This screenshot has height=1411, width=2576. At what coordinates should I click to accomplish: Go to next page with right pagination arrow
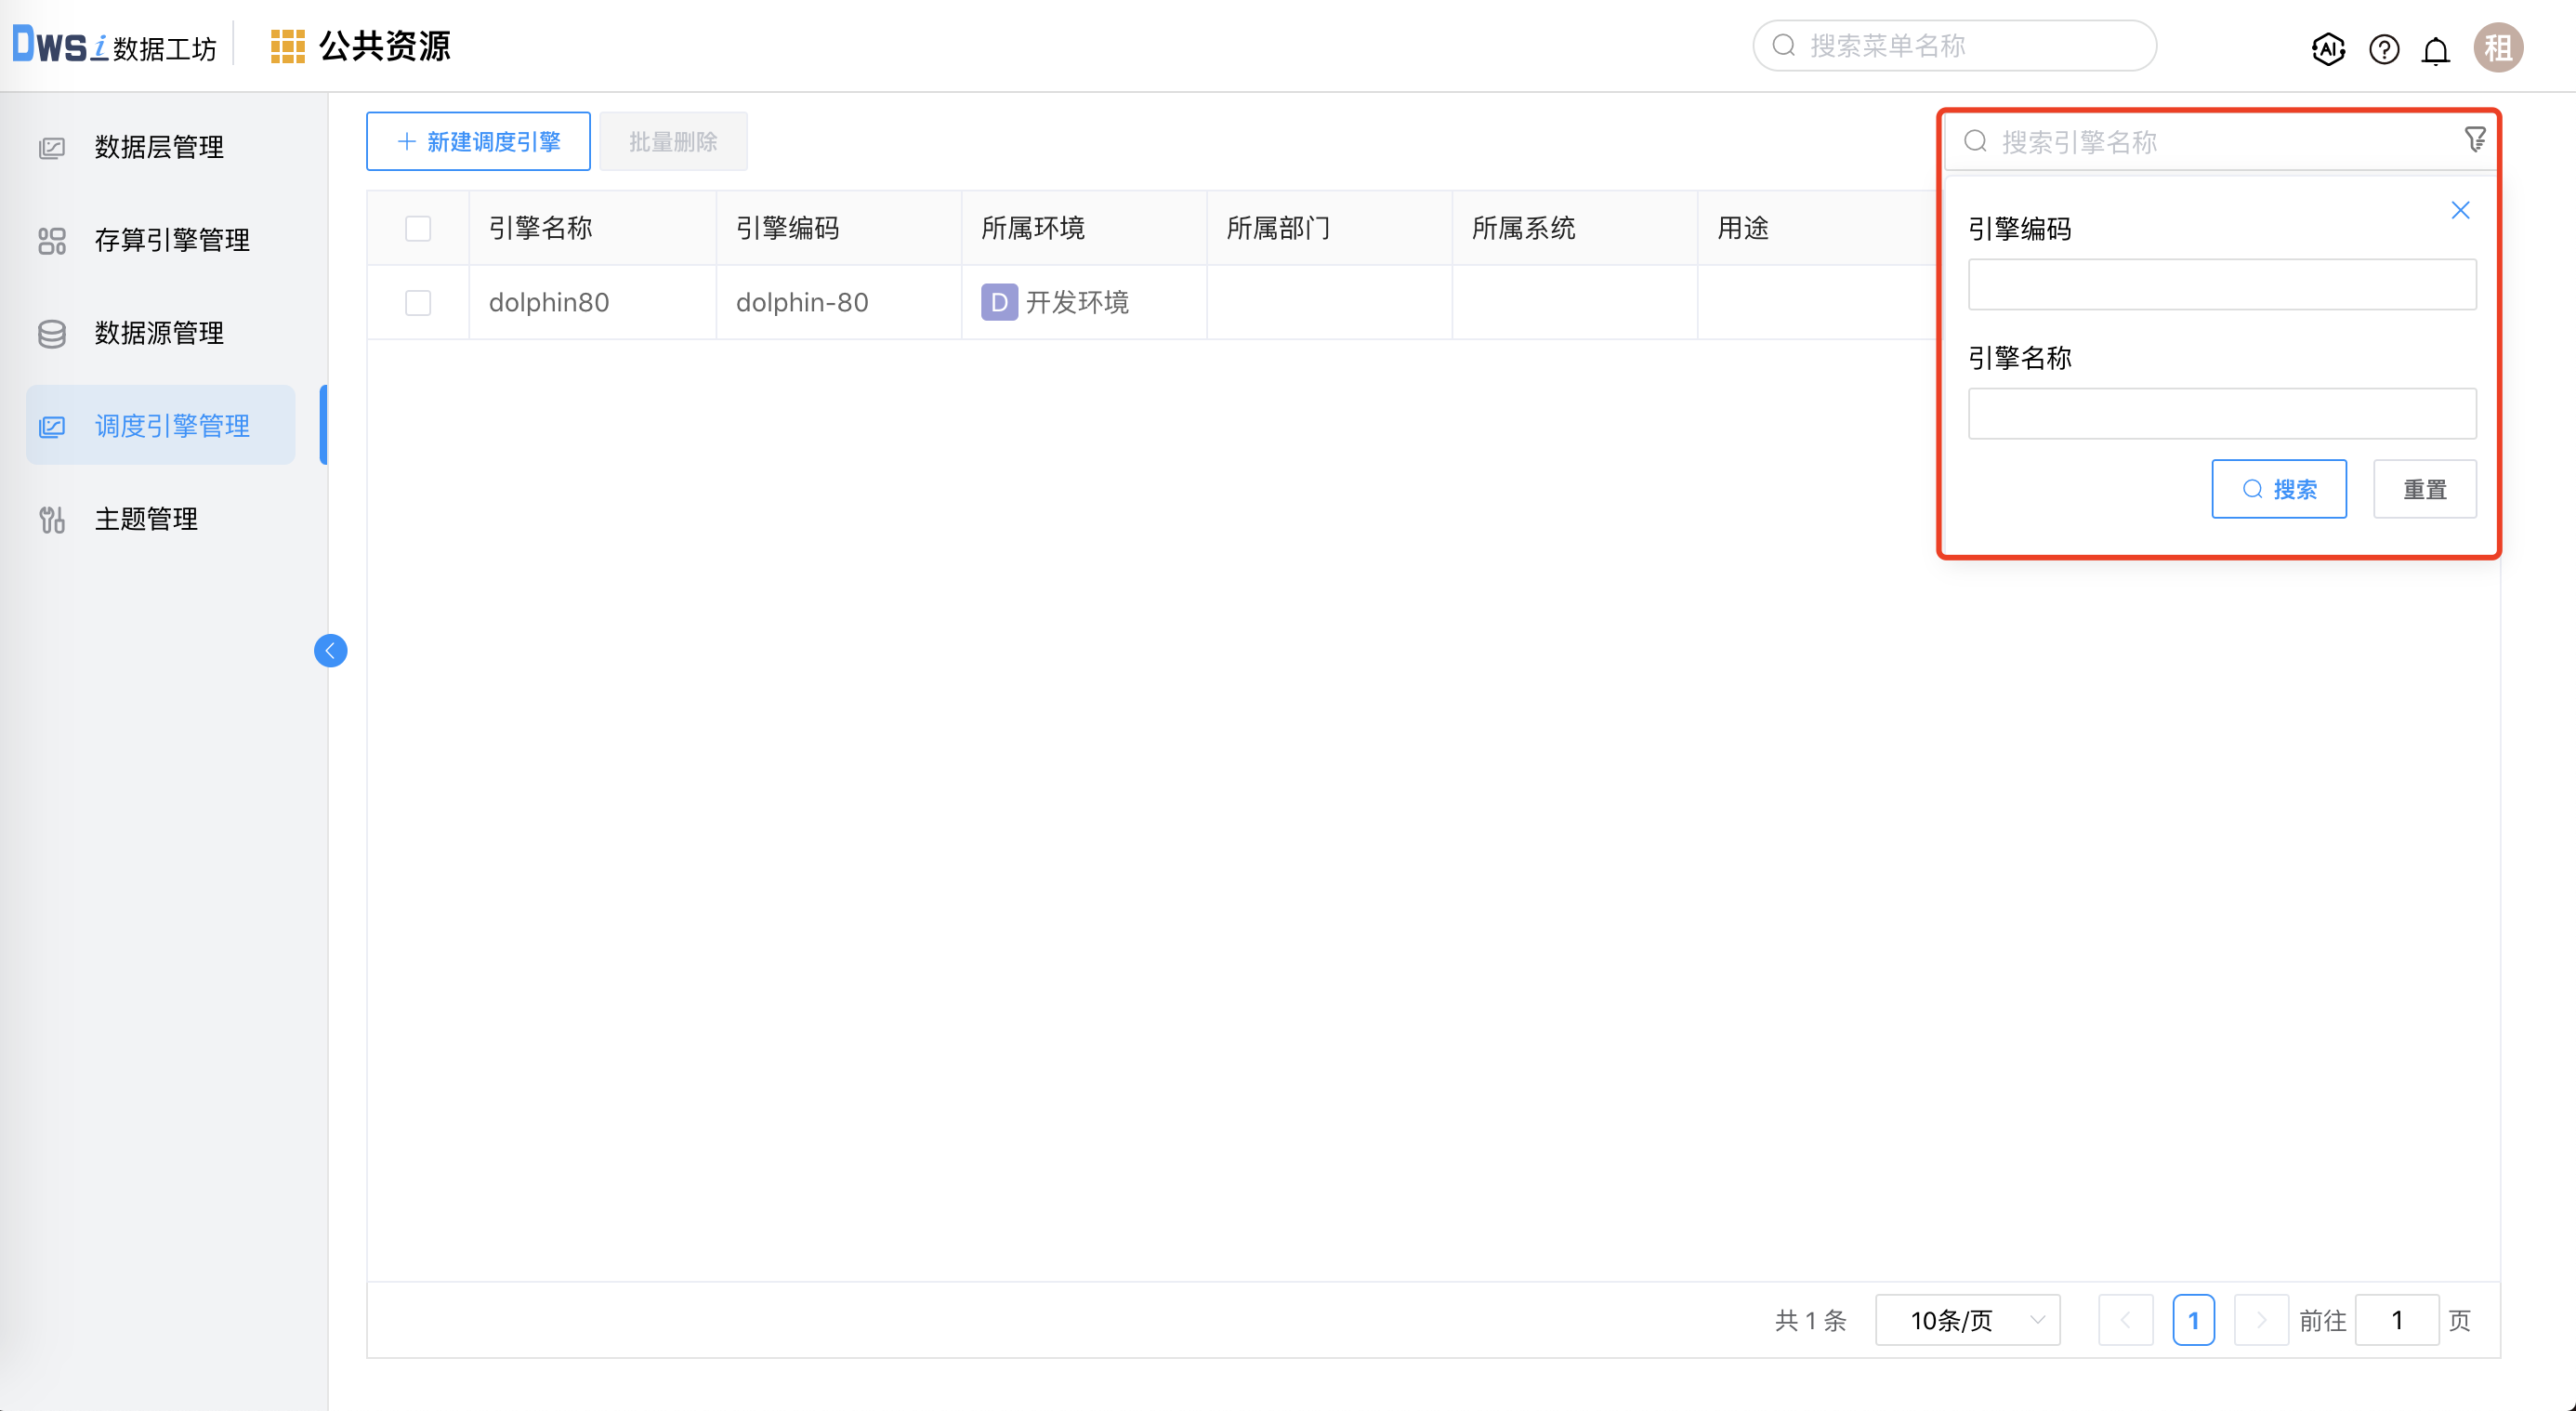coord(2261,1320)
